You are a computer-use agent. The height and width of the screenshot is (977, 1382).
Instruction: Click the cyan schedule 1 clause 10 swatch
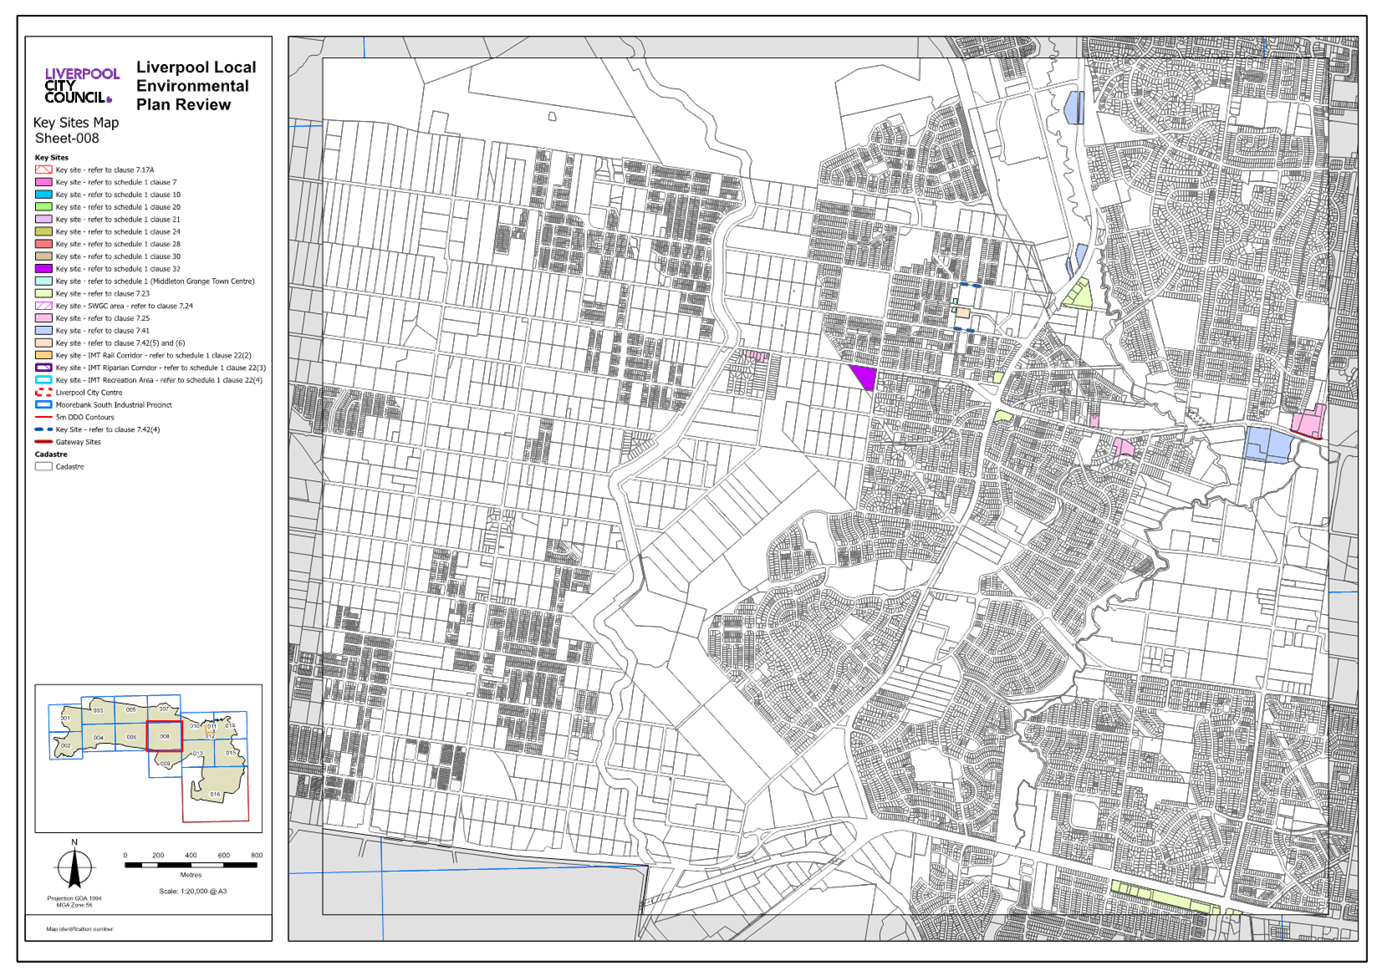pyautogui.click(x=43, y=195)
